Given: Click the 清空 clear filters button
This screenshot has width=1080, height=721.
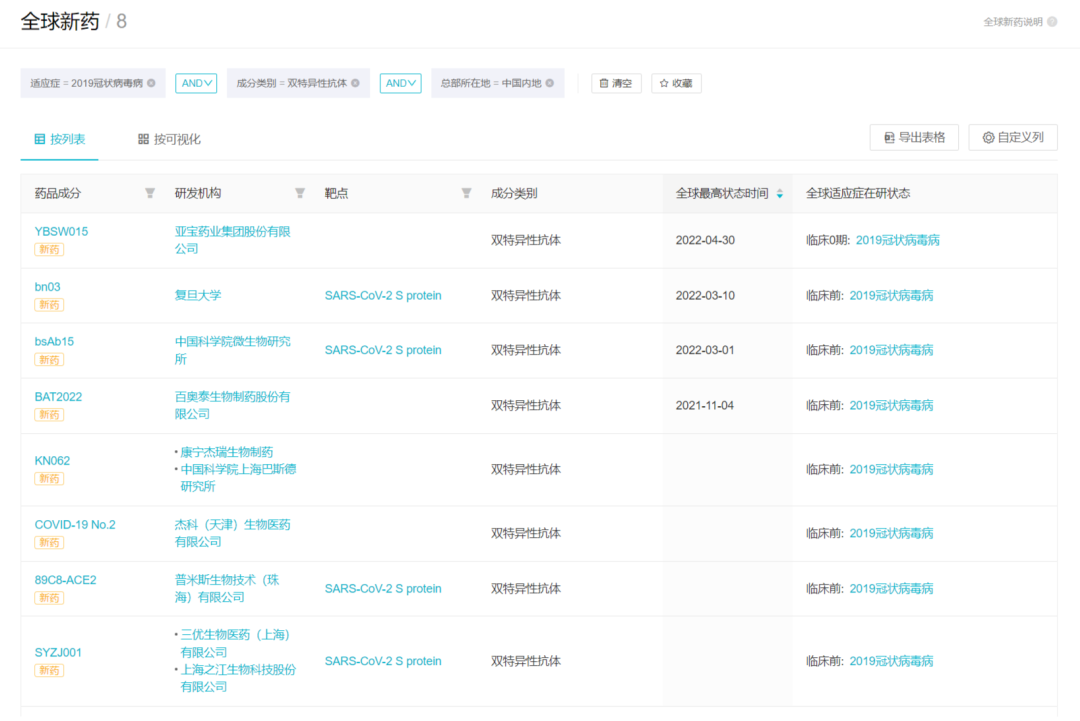Looking at the screenshot, I should click(x=616, y=83).
